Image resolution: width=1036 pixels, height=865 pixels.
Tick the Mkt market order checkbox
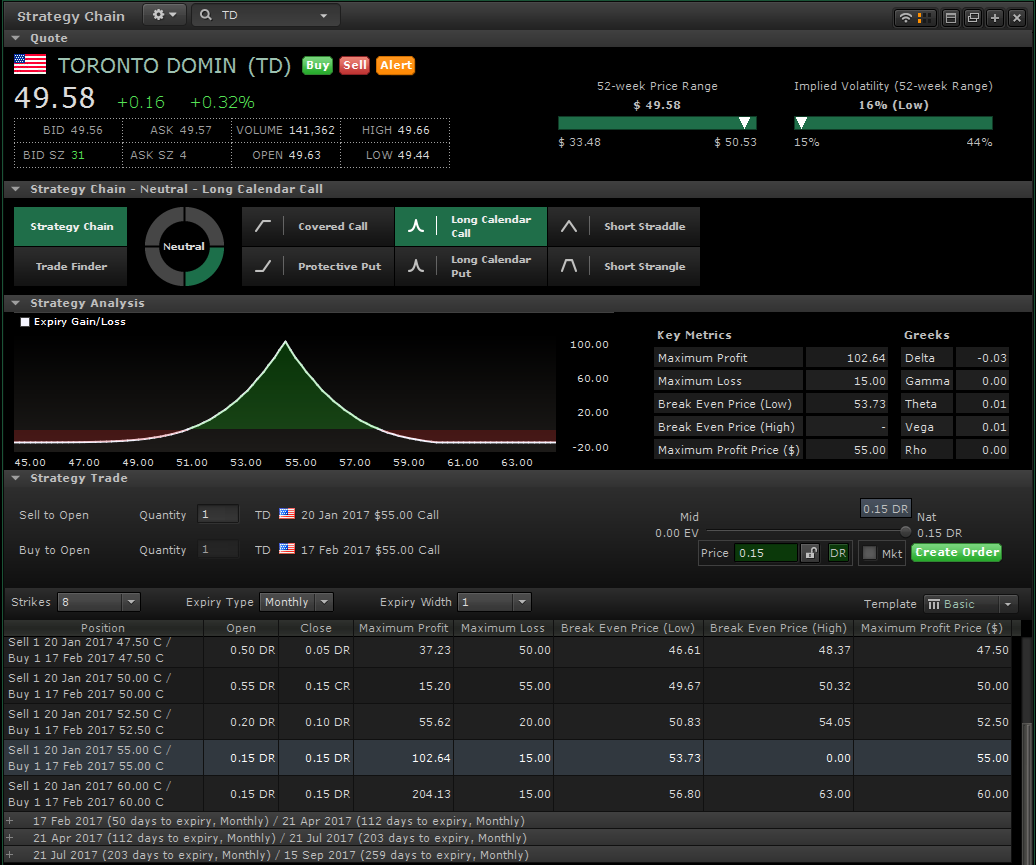tap(870, 553)
